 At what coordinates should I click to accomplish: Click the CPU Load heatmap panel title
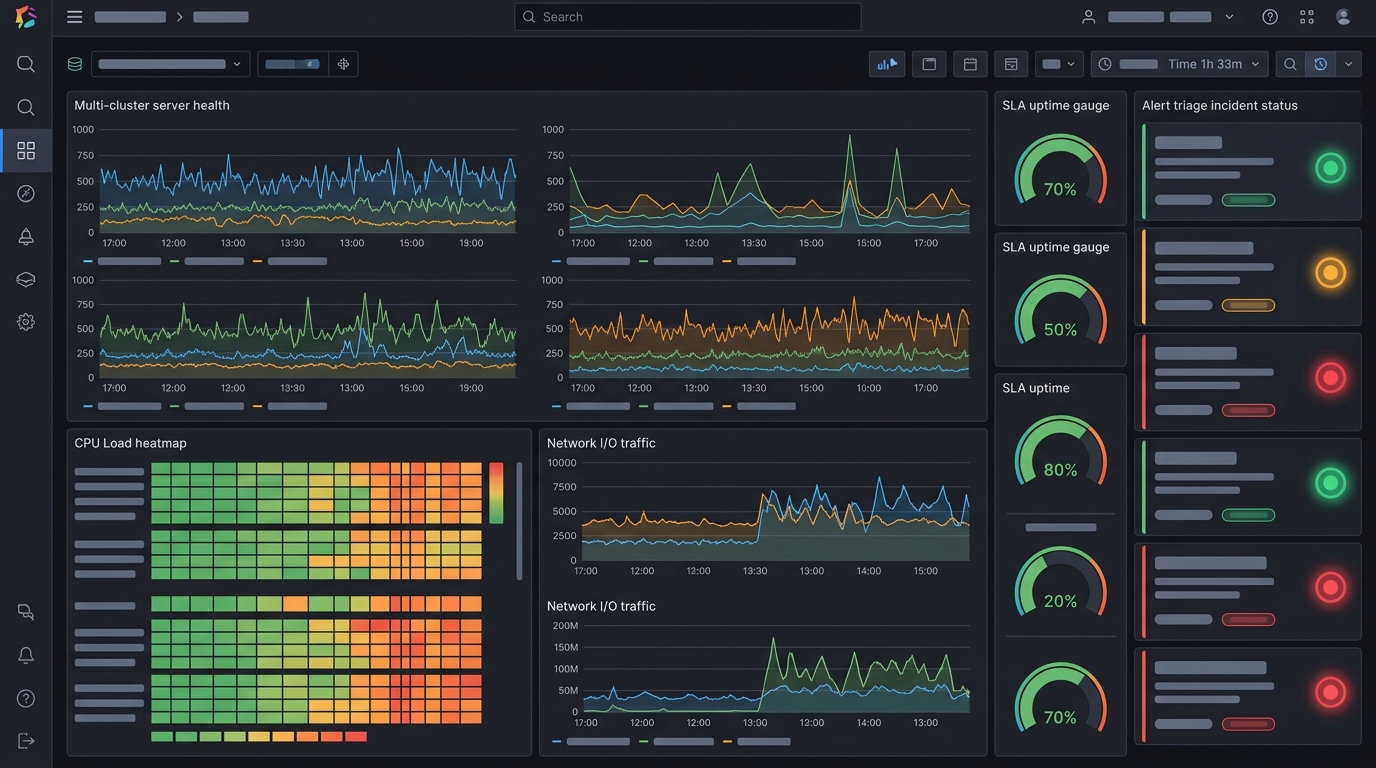coord(130,443)
